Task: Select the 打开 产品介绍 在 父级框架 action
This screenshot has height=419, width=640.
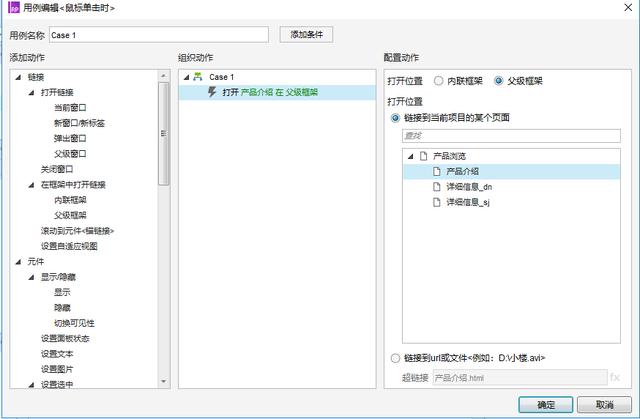Action: click(277, 93)
